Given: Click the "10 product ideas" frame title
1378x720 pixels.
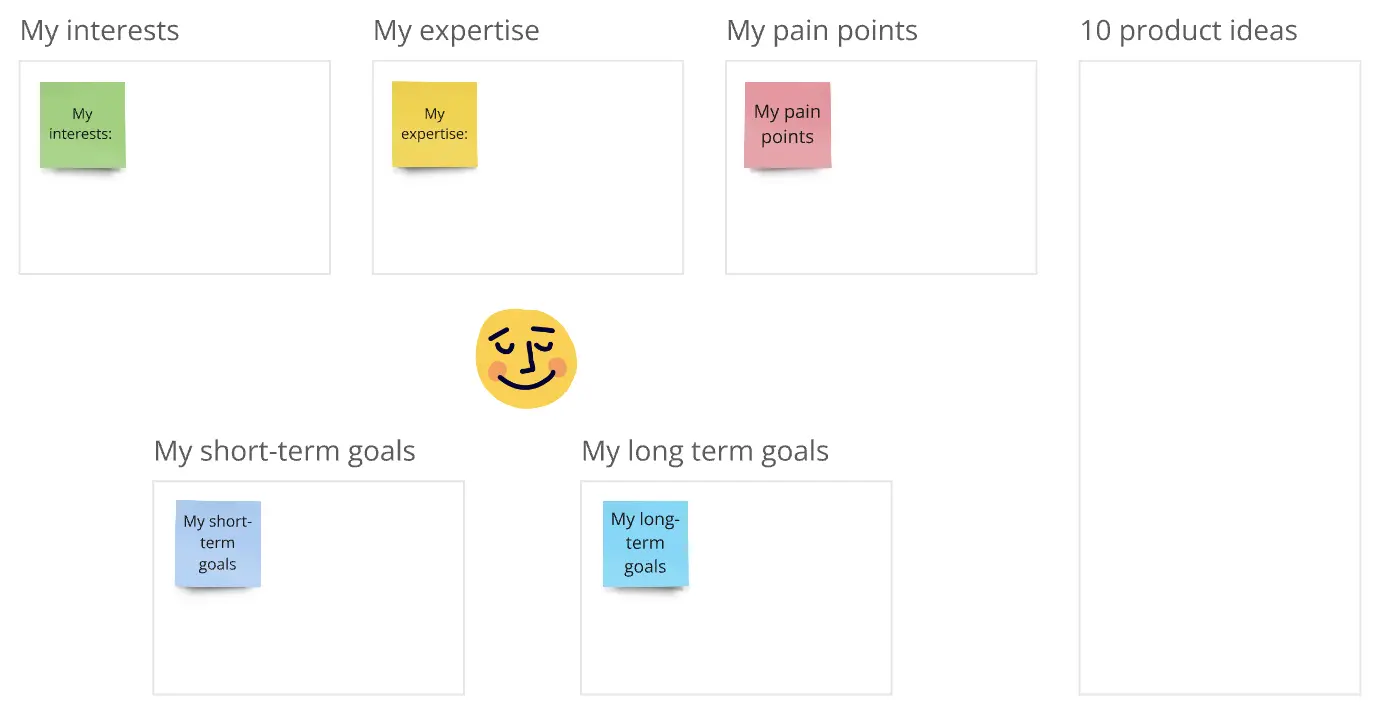Looking at the screenshot, I should pyautogui.click(x=1188, y=31).
